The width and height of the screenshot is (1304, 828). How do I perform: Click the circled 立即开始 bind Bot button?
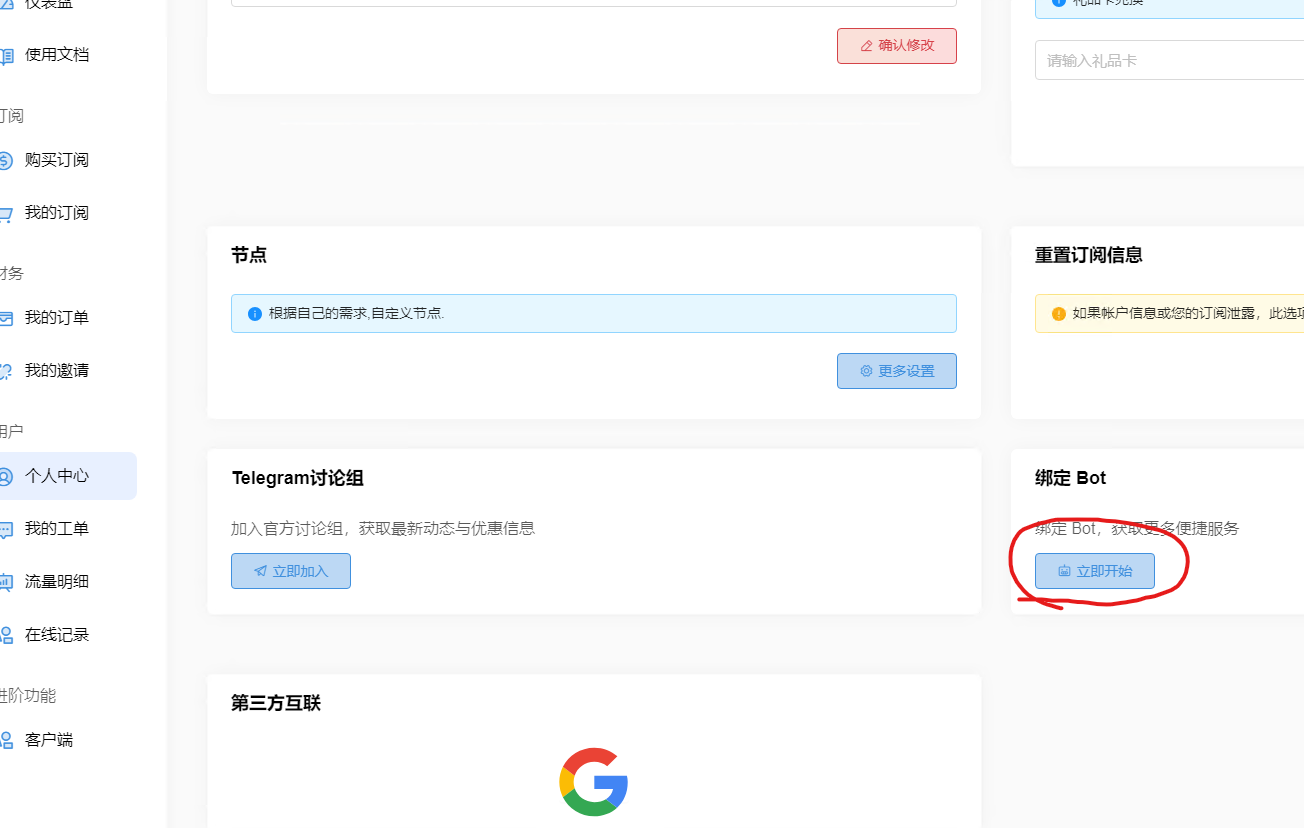(1094, 570)
